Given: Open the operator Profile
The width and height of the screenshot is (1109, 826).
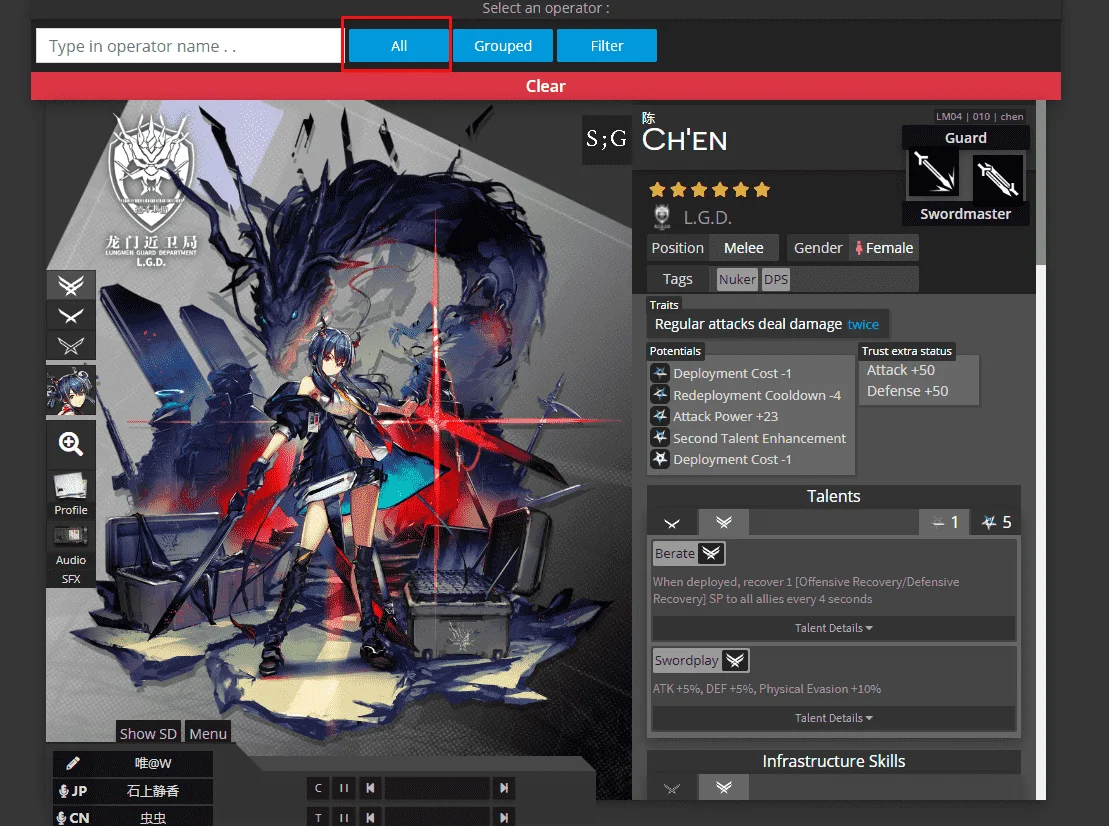Looking at the screenshot, I should coord(71,494).
